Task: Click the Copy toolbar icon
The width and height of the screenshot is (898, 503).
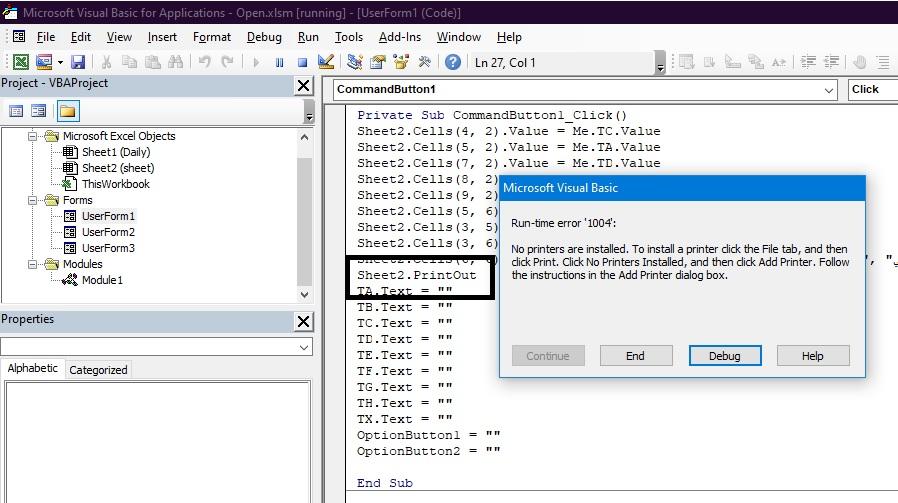Action: (x=129, y=62)
